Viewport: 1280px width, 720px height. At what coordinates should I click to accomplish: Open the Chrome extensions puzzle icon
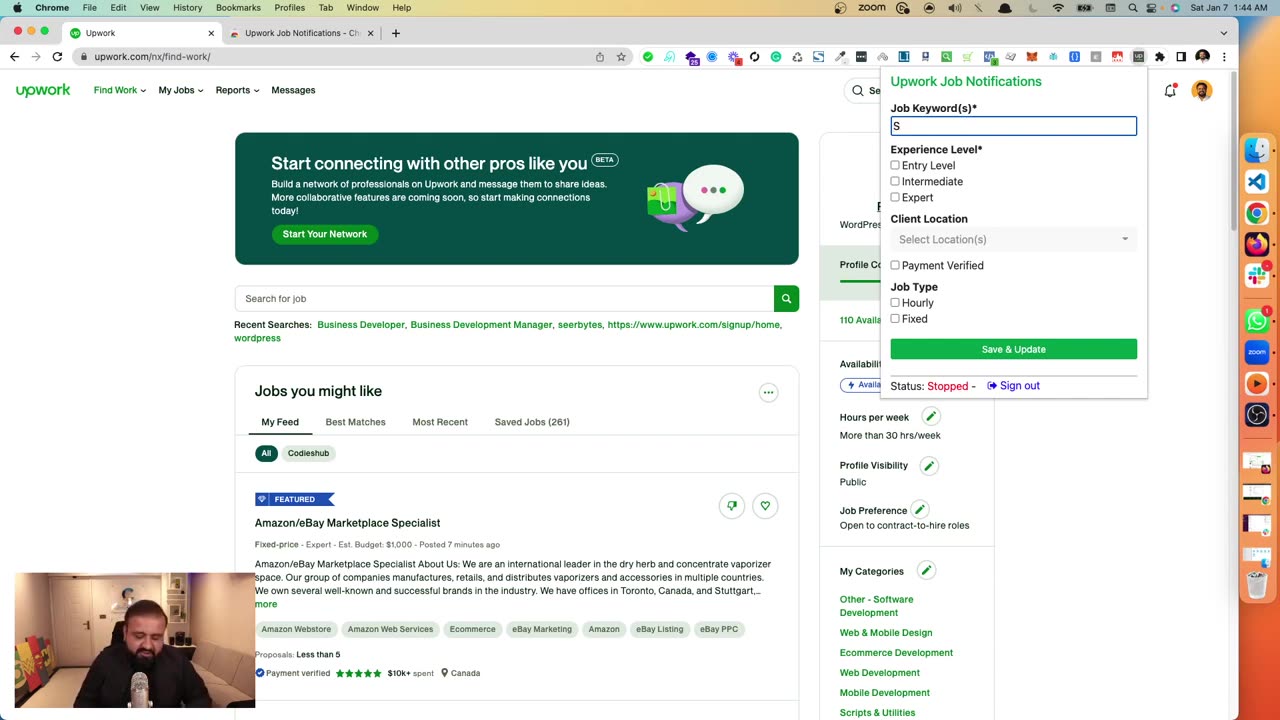pyautogui.click(x=1160, y=57)
